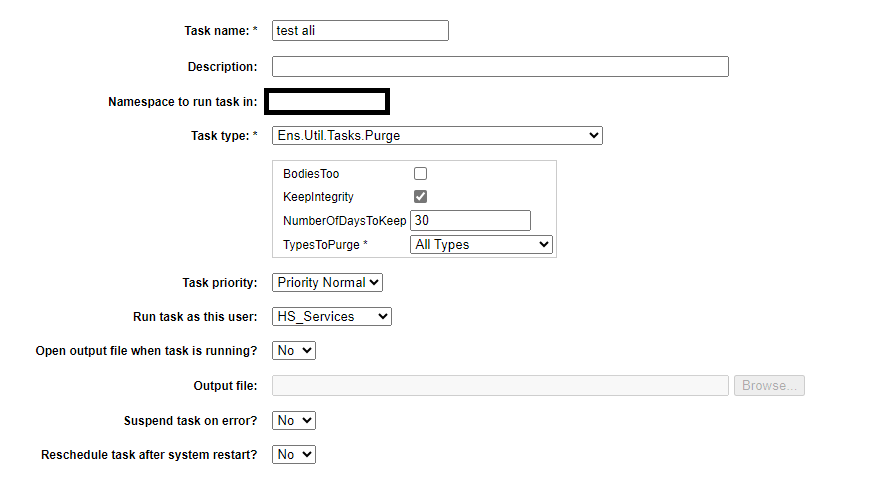Viewport: 878px width, 485px height.
Task: Click the Priority Normal dropdown arrow
Action: click(x=374, y=283)
